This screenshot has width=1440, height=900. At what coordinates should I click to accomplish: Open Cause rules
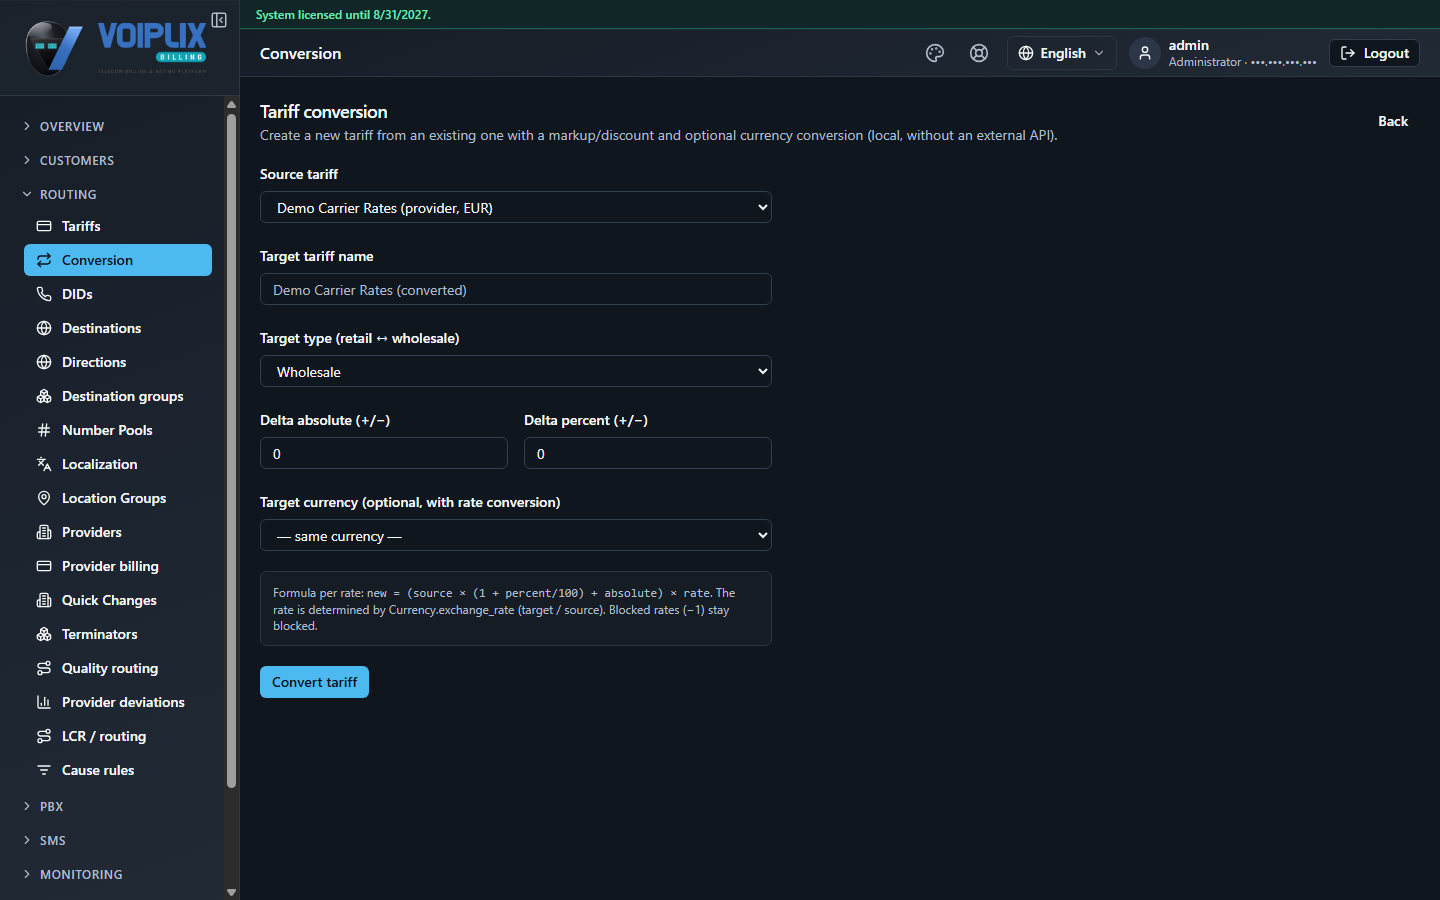118,770
